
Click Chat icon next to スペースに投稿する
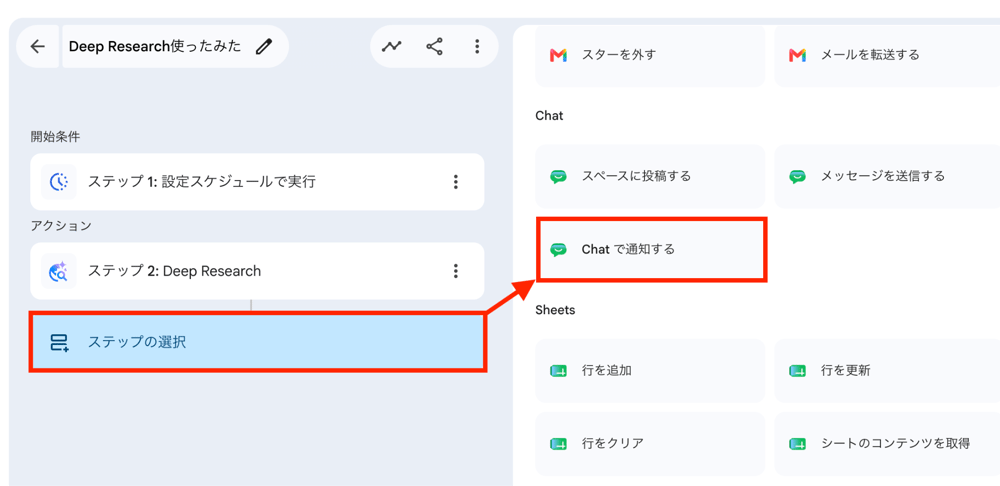pyautogui.click(x=558, y=177)
